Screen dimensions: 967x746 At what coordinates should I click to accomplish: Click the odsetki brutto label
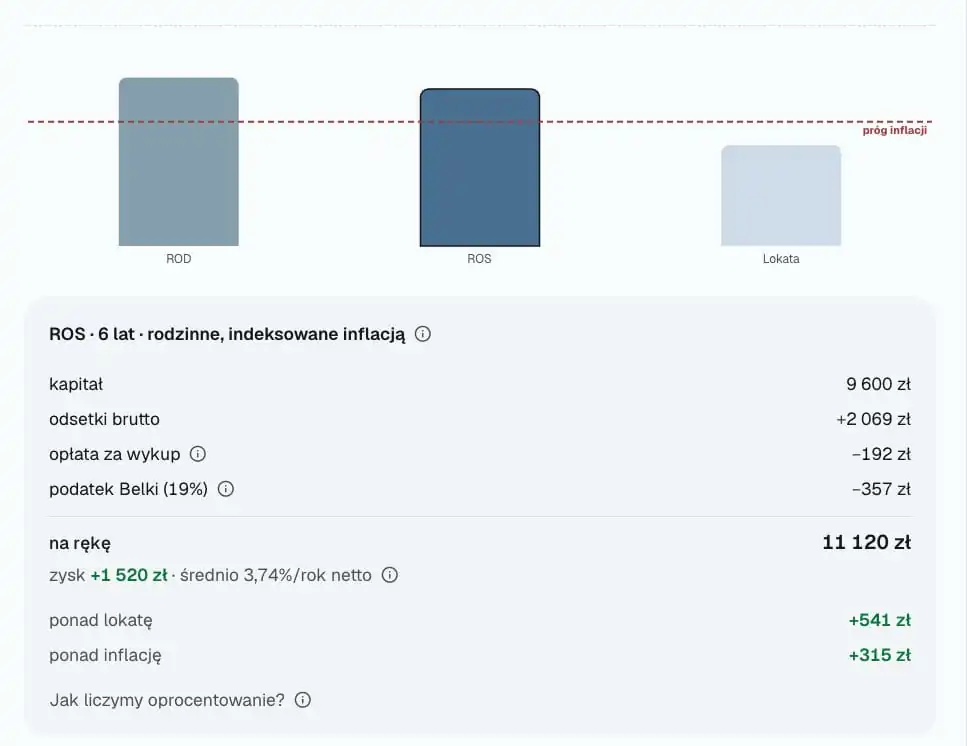[x=104, y=419]
